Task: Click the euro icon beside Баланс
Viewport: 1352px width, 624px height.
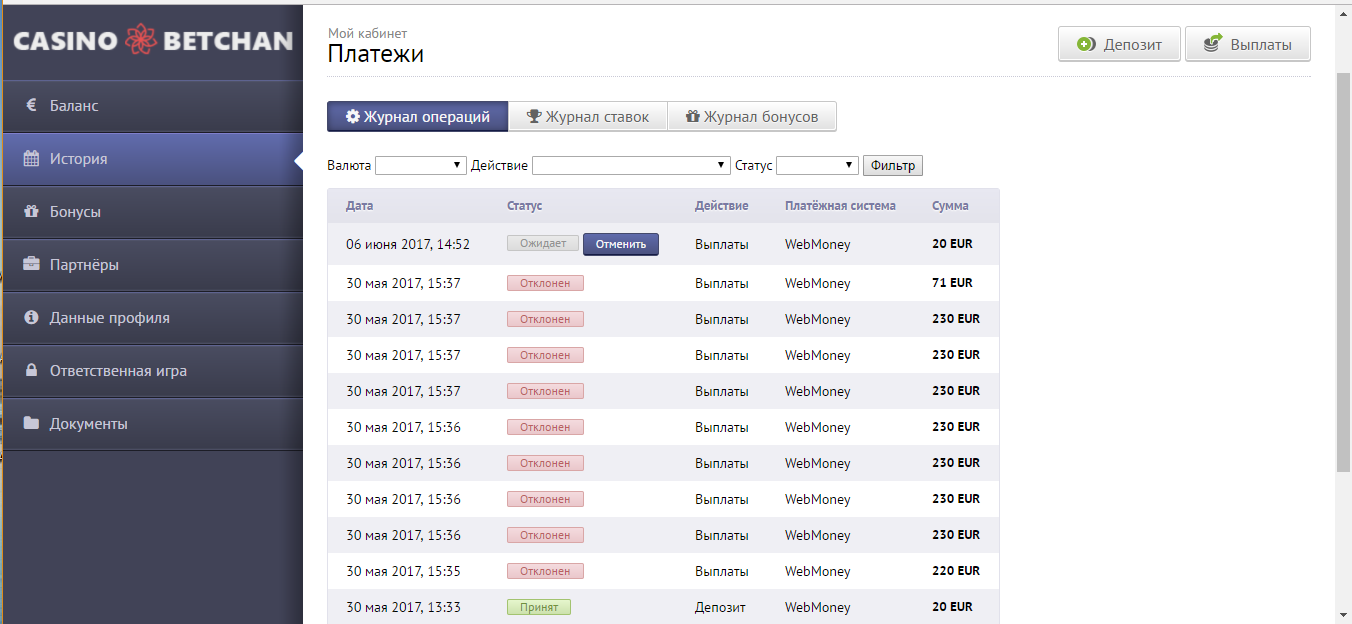Action: (31, 105)
